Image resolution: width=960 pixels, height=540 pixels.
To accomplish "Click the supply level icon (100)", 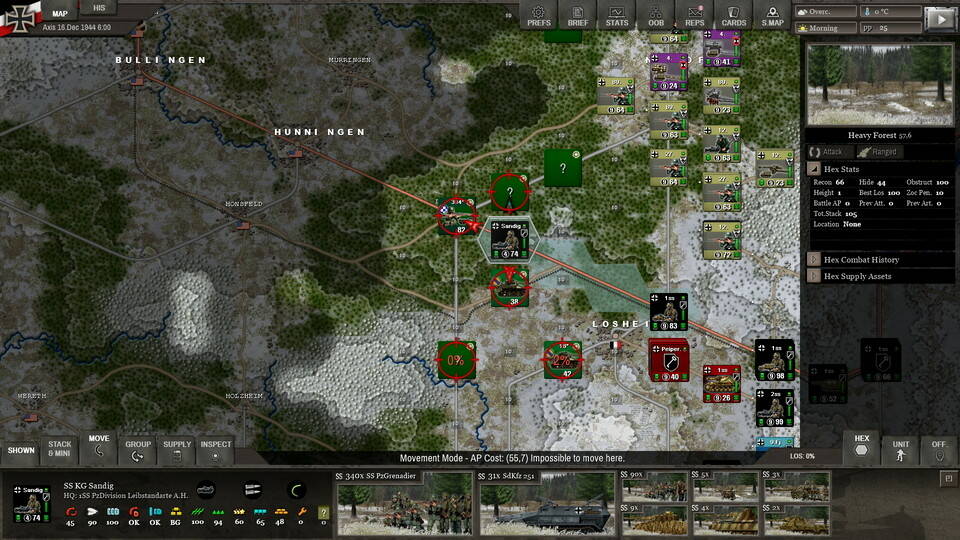I will coord(113,512).
